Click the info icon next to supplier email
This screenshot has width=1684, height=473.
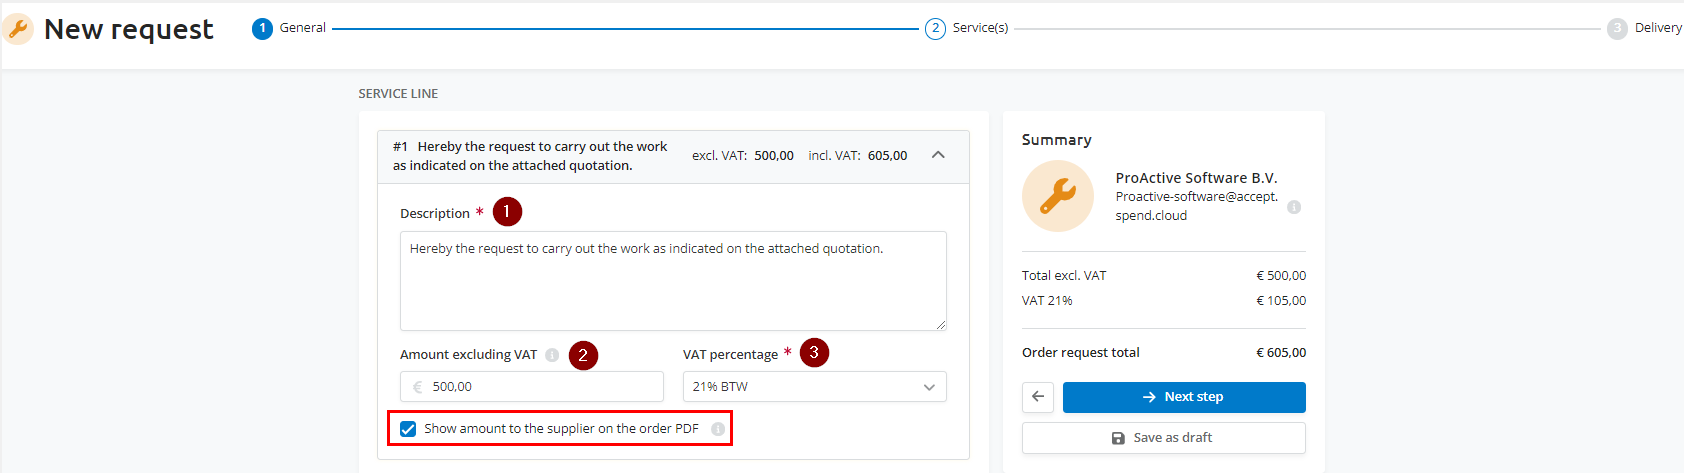tap(1294, 207)
